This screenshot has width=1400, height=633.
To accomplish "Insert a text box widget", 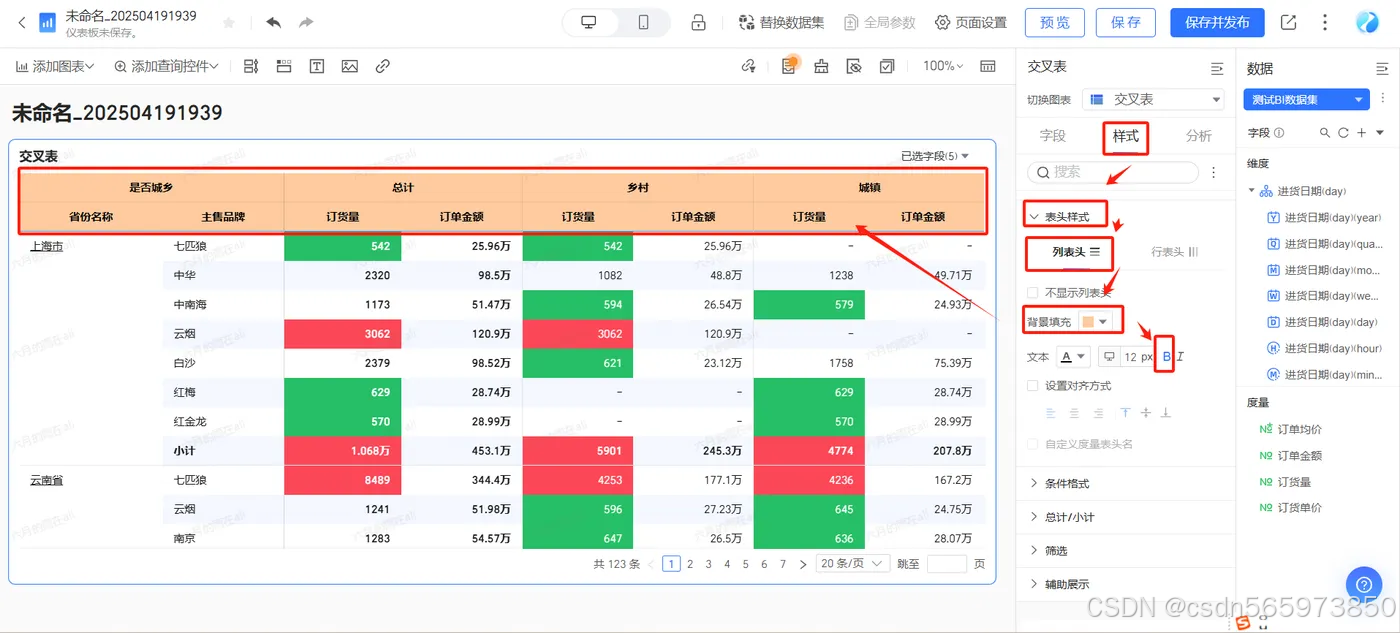I will point(316,66).
